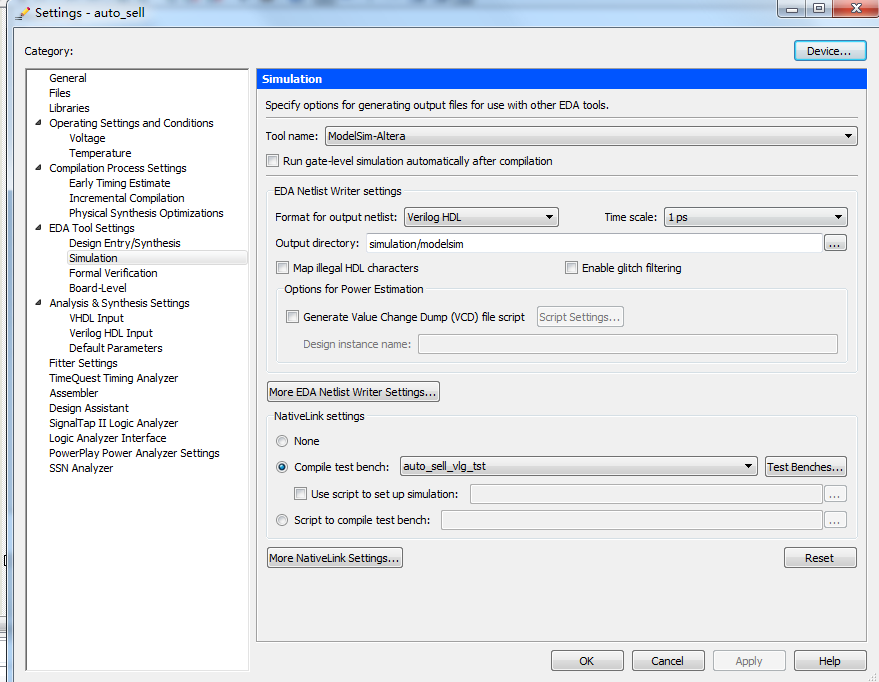The image size is (879, 682).
Task: Open PowerPlay Power Analyzer Settings
Action: [134, 453]
